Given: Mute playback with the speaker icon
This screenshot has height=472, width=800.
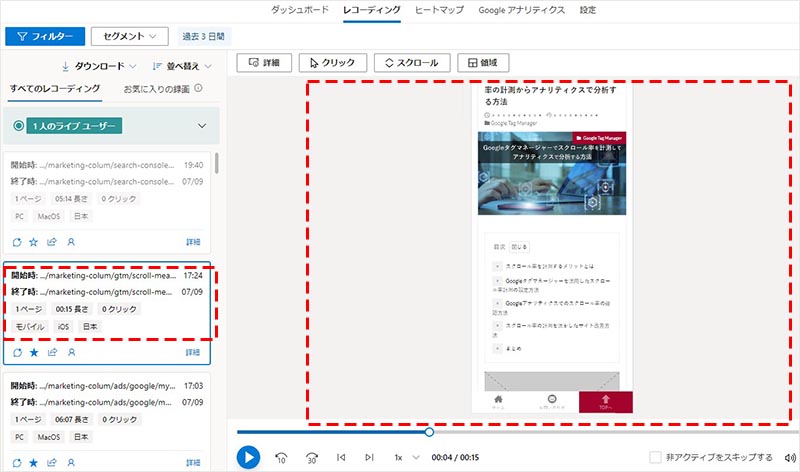Looking at the screenshot, I should click(790, 458).
